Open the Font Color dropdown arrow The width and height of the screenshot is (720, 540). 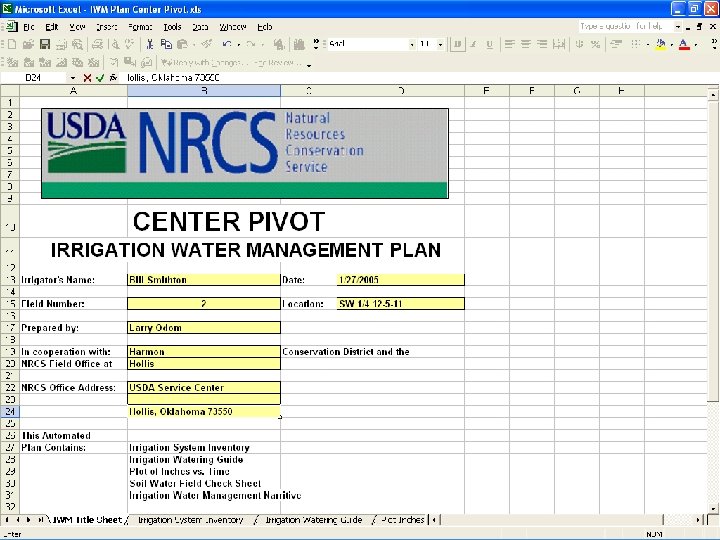click(696, 44)
